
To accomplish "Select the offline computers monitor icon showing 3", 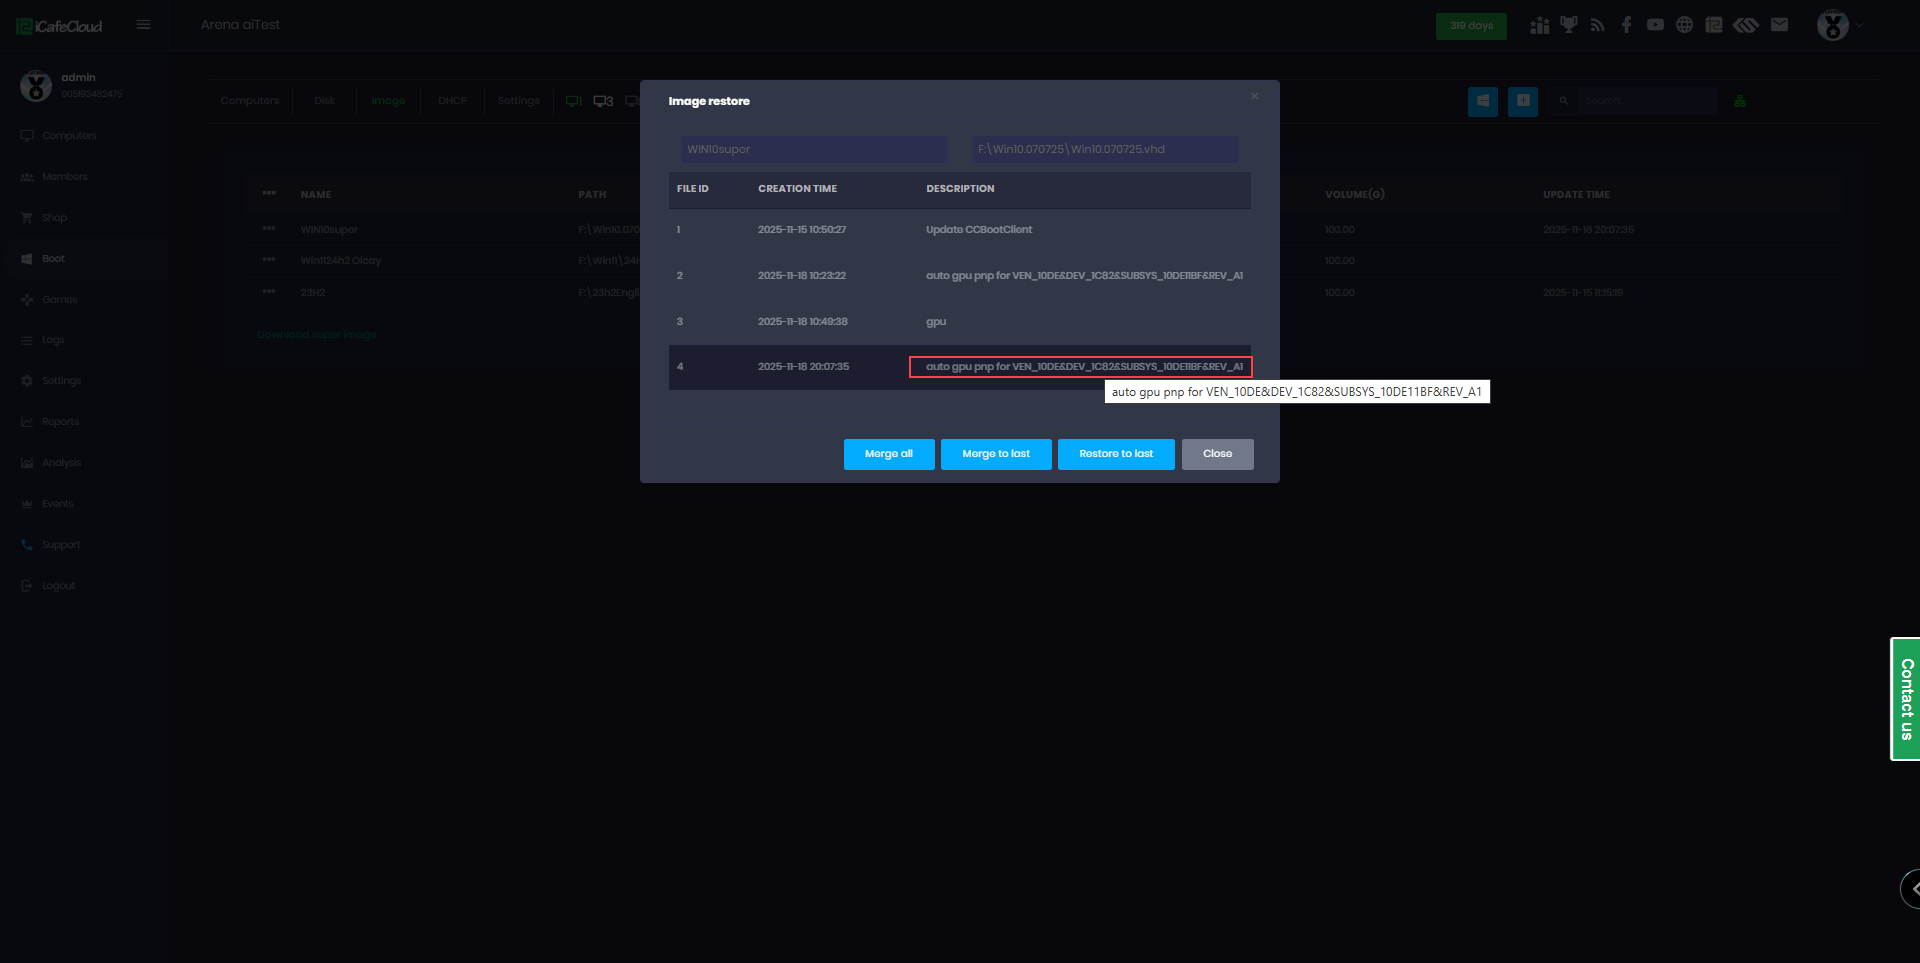I will (603, 100).
